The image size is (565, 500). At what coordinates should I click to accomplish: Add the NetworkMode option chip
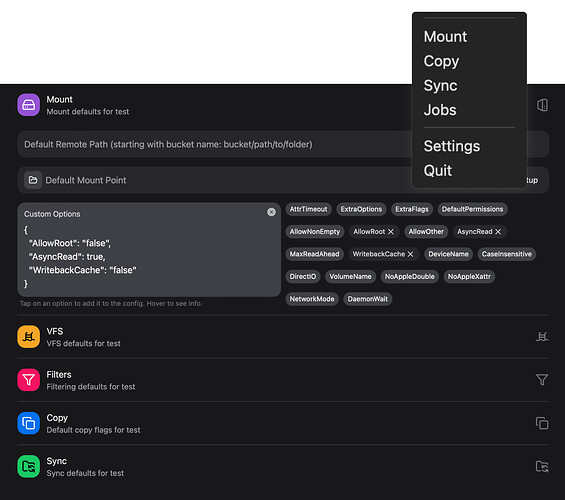[x=312, y=299]
